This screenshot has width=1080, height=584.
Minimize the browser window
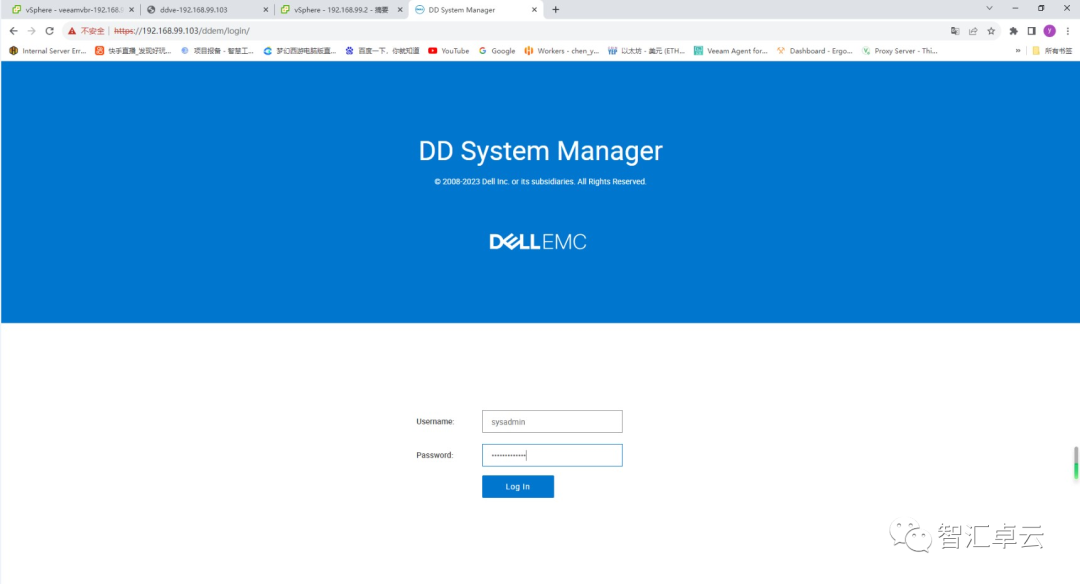(x=1015, y=8)
